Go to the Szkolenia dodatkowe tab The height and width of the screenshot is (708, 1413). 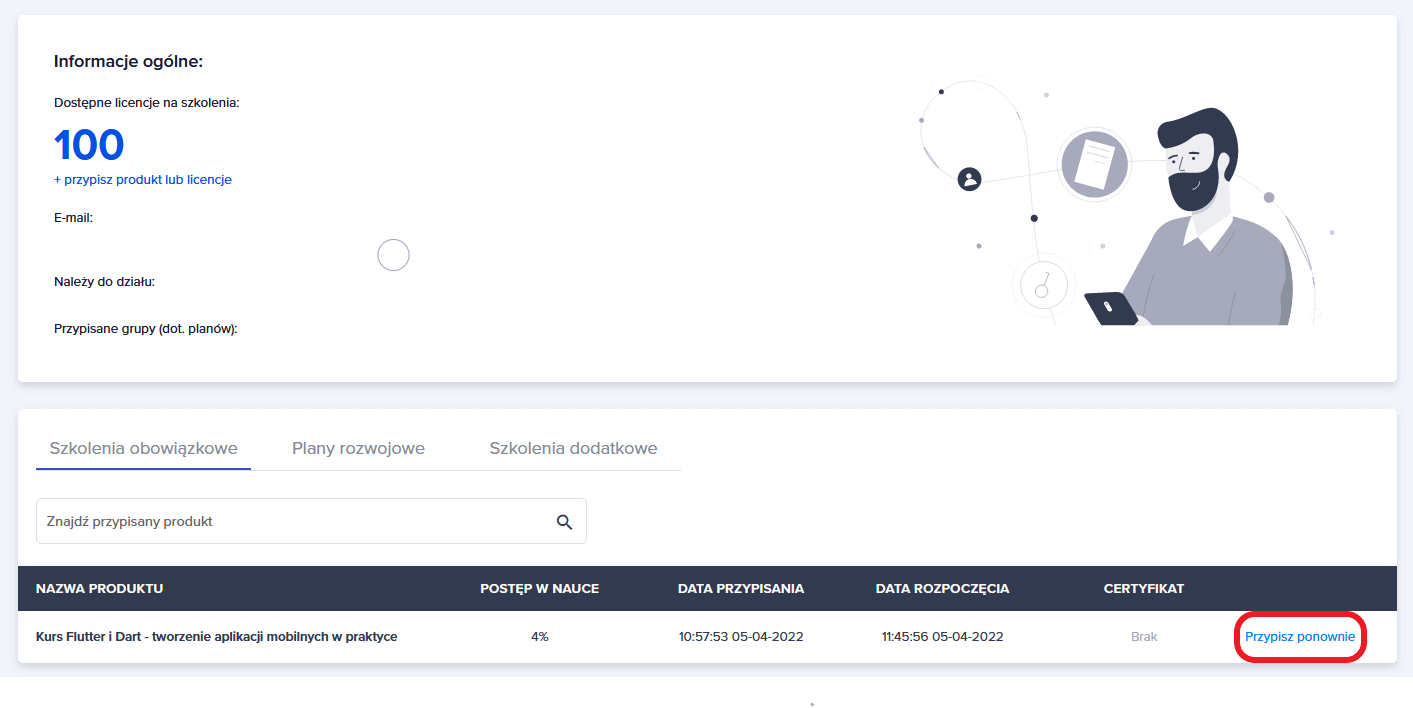pos(573,448)
